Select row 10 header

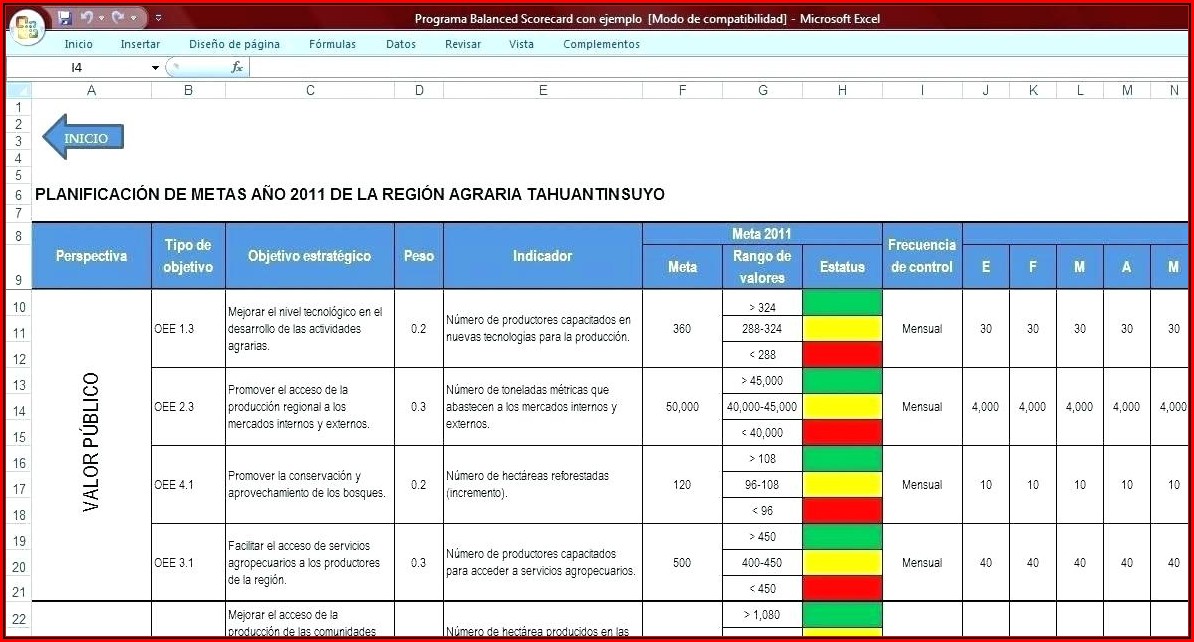point(19,306)
